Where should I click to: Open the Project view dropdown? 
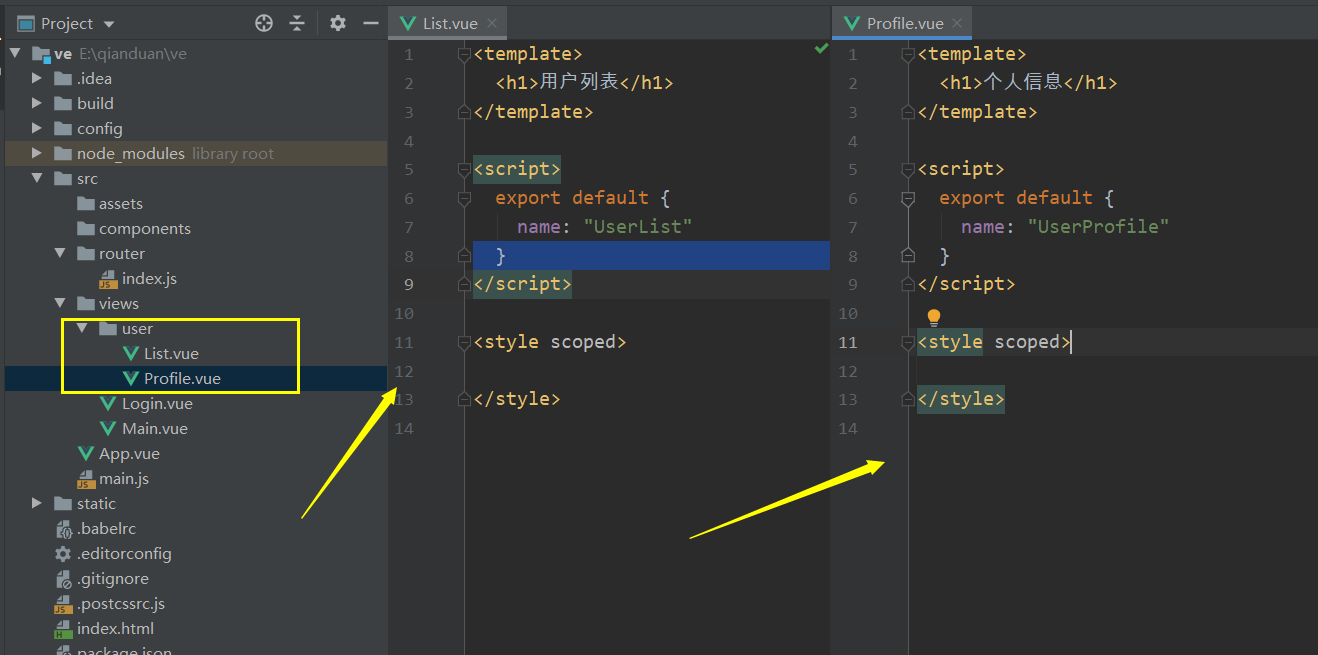(109, 24)
